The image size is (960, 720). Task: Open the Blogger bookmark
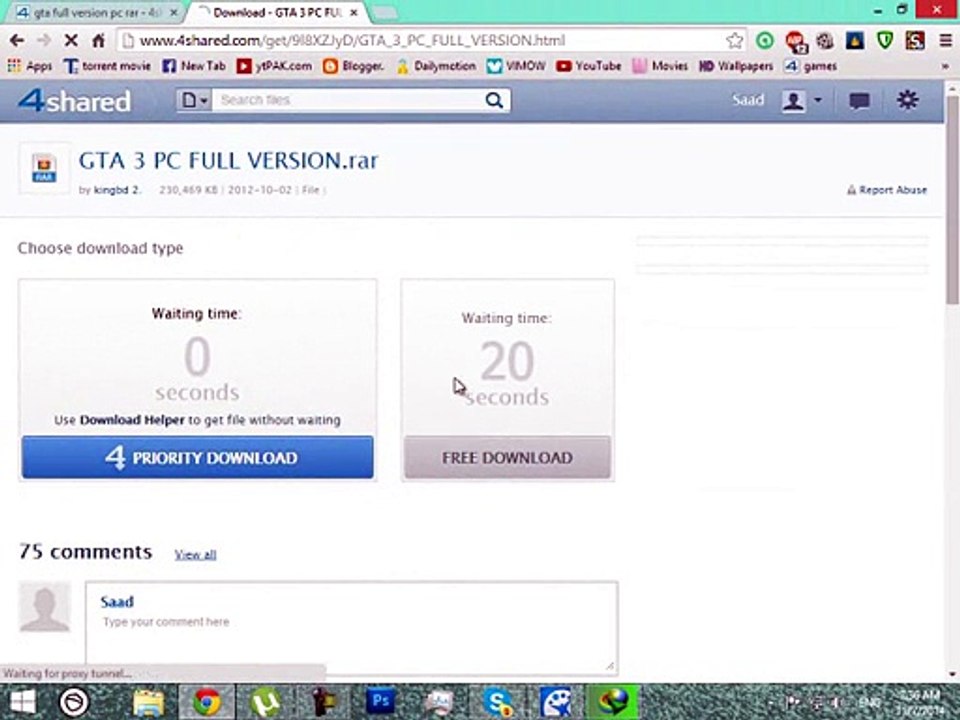coord(353,66)
